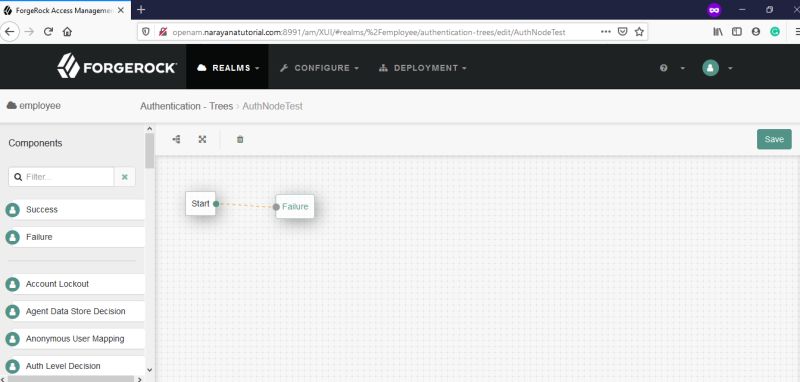Go to browser home page icon
800x382 pixels.
pyautogui.click(x=67, y=32)
